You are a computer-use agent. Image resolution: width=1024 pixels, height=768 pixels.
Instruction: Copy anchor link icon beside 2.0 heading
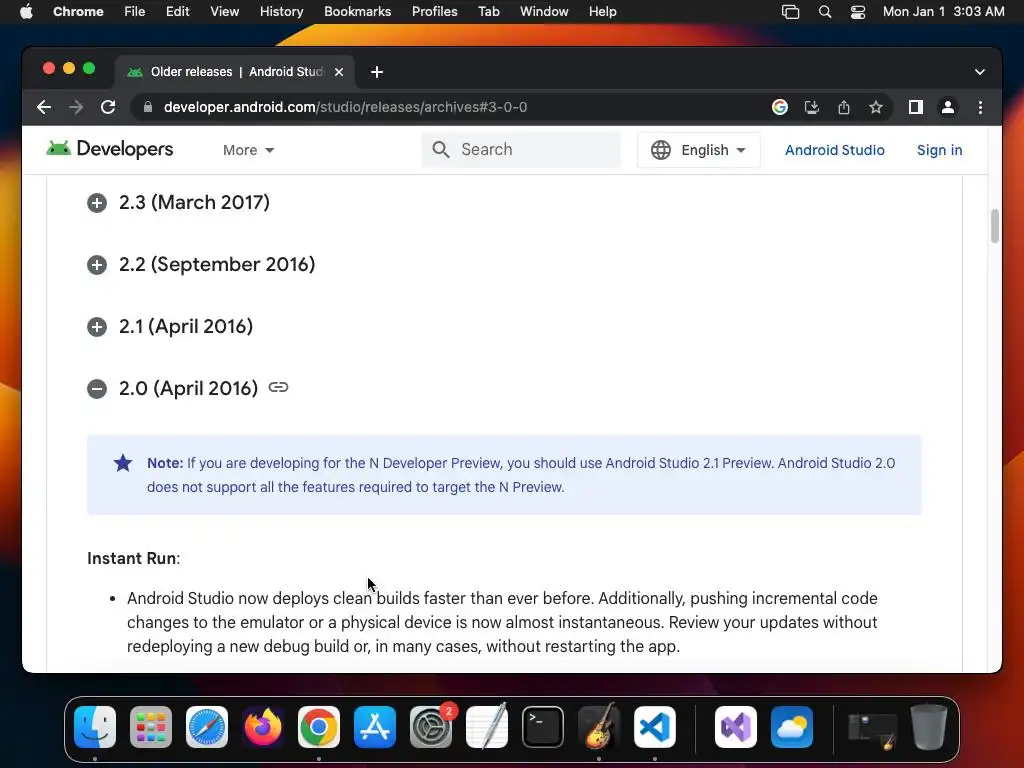point(278,387)
